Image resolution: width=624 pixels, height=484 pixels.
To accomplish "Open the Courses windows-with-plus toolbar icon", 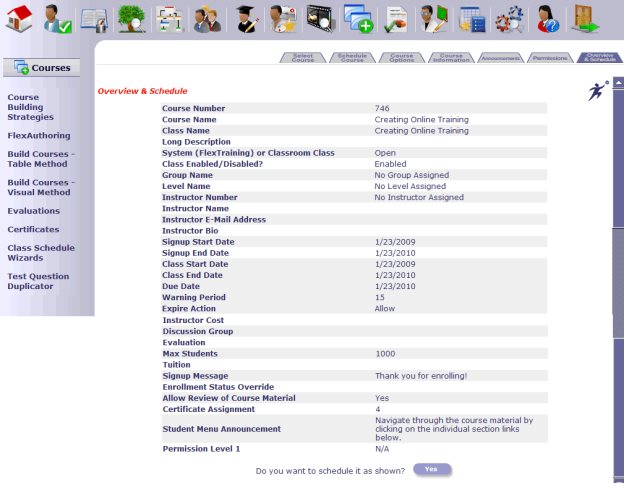I will [358, 19].
